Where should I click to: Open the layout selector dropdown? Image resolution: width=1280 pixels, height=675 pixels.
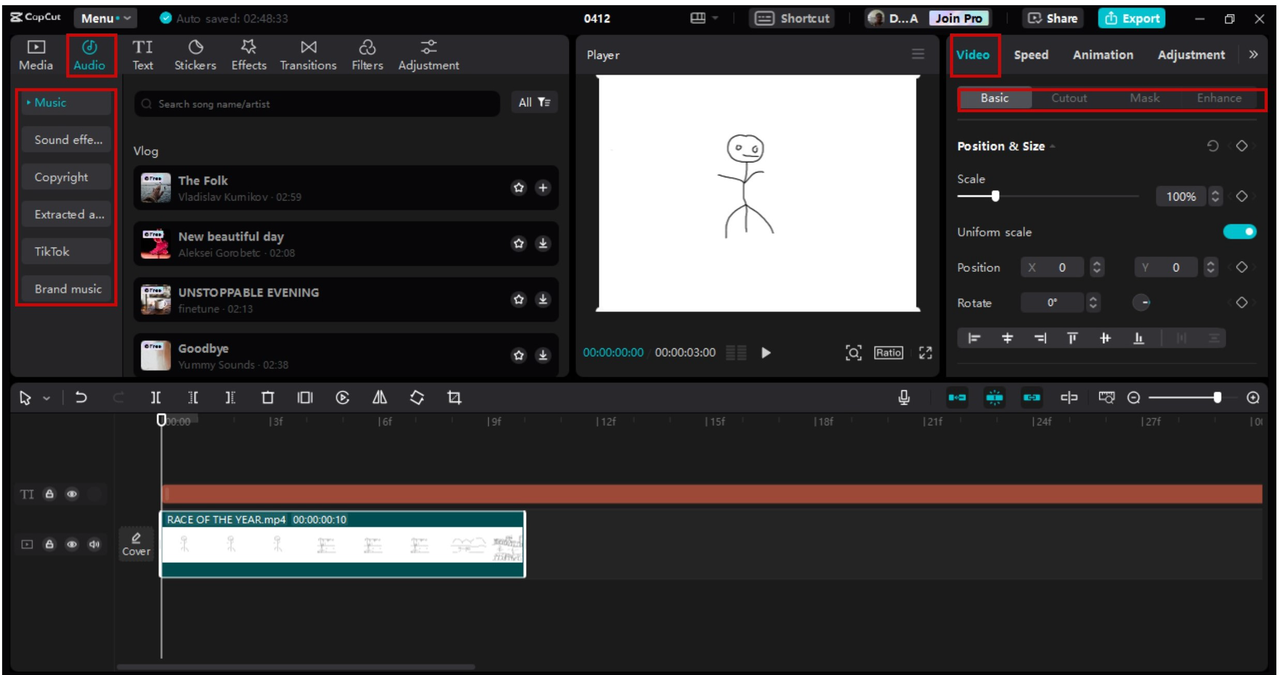pos(704,18)
